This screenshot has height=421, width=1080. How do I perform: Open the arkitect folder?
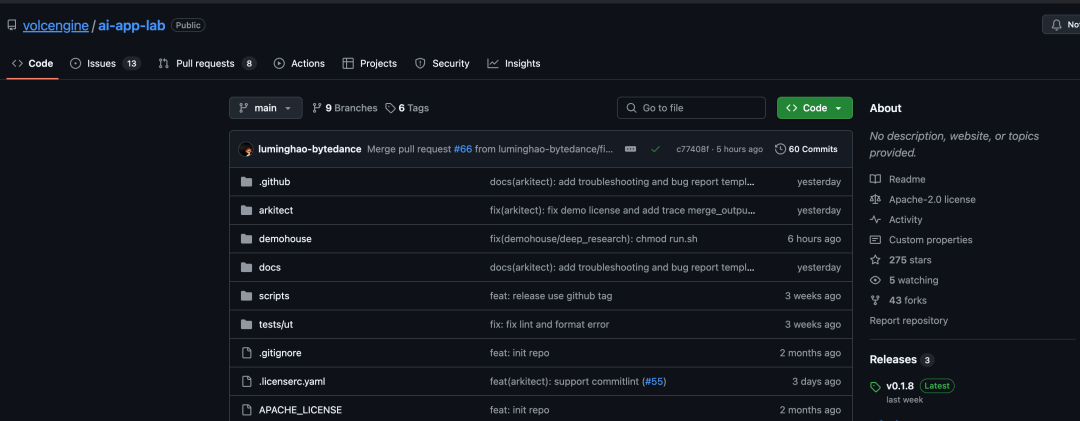pos(276,210)
